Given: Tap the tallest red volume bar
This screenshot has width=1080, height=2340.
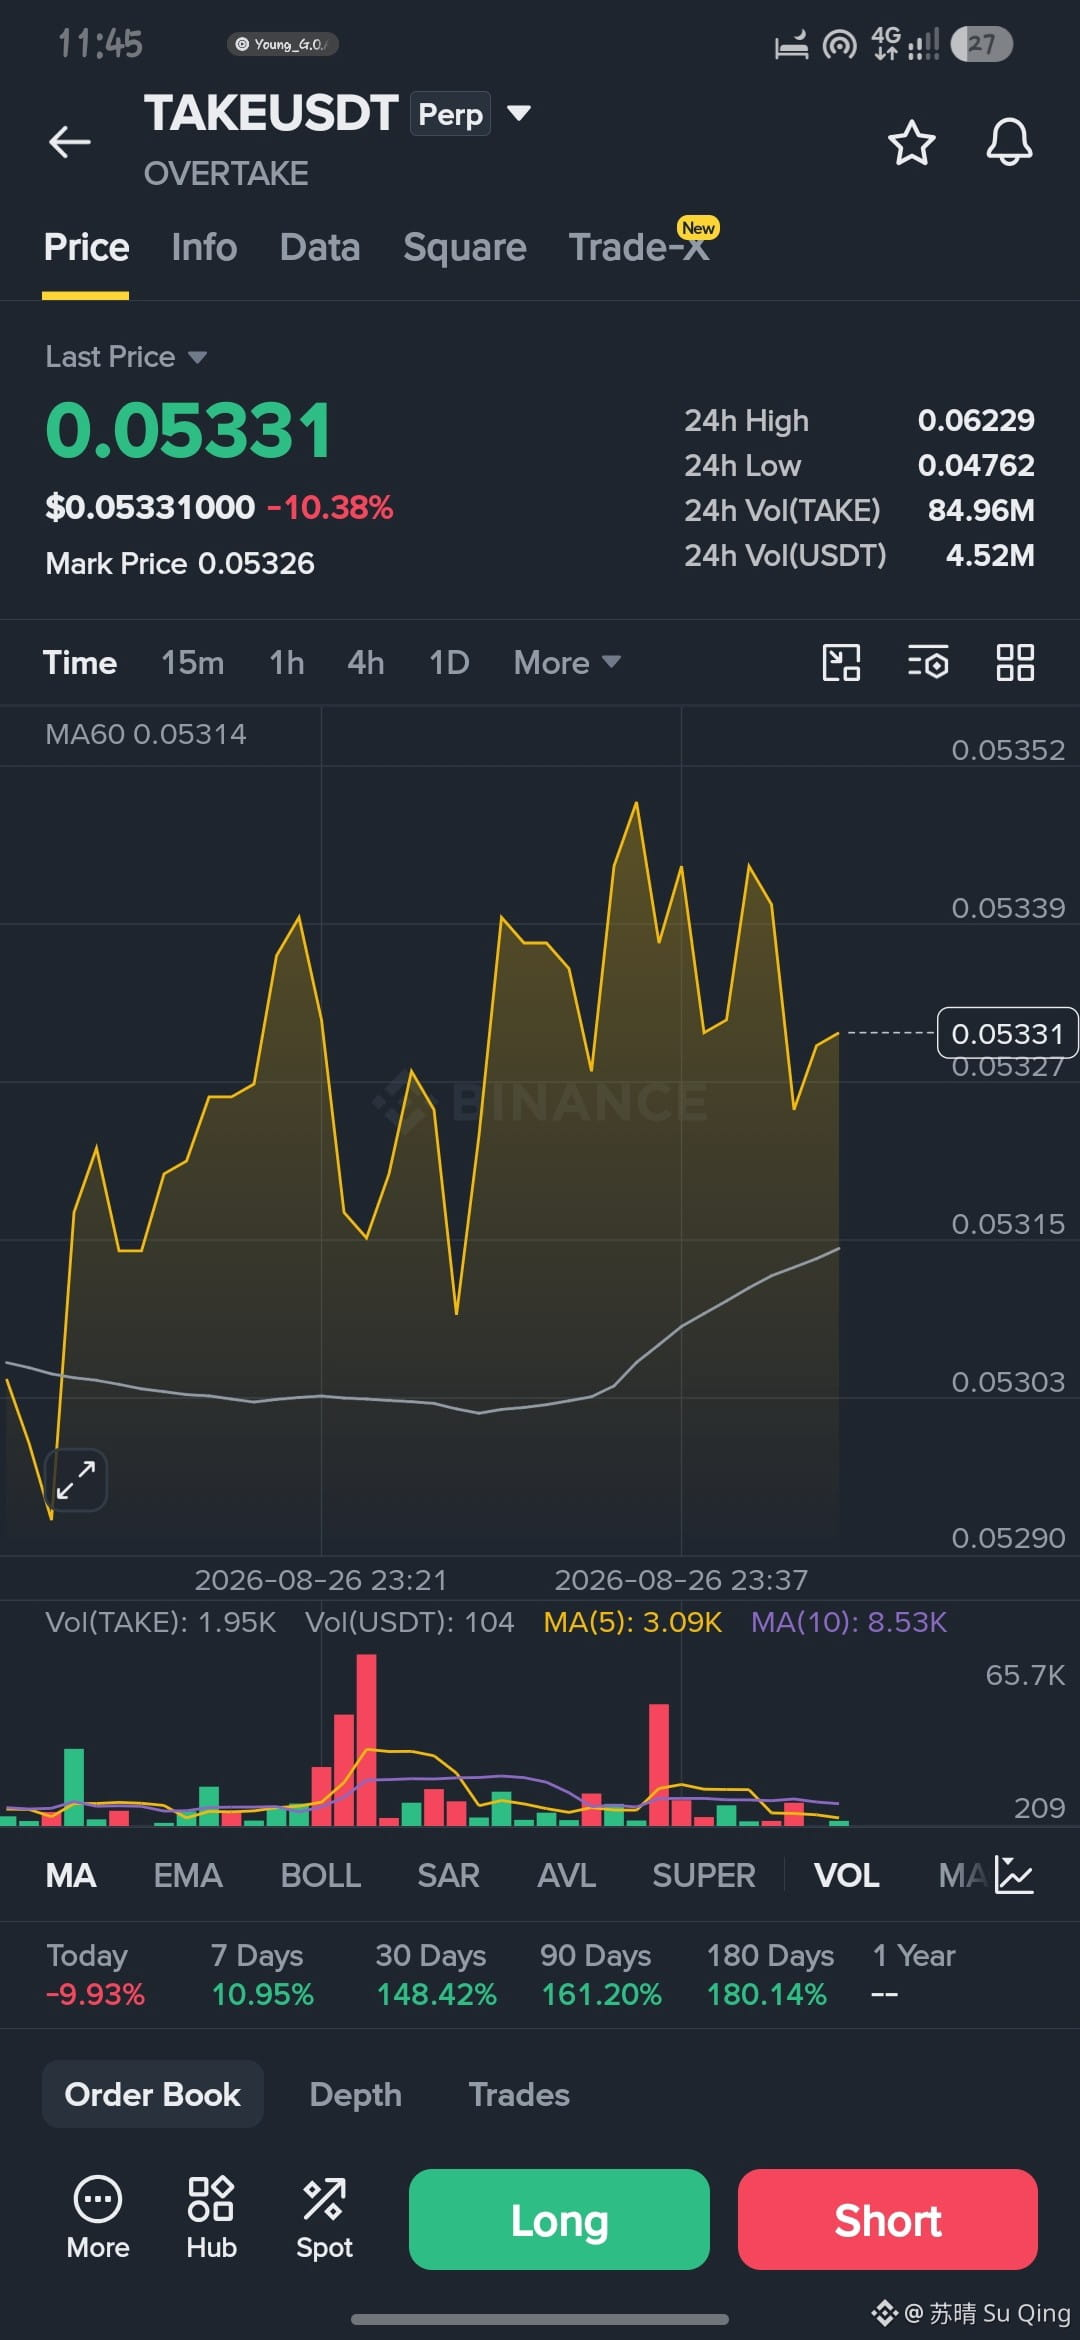Looking at the screenshot, I should pos(366,1739).
